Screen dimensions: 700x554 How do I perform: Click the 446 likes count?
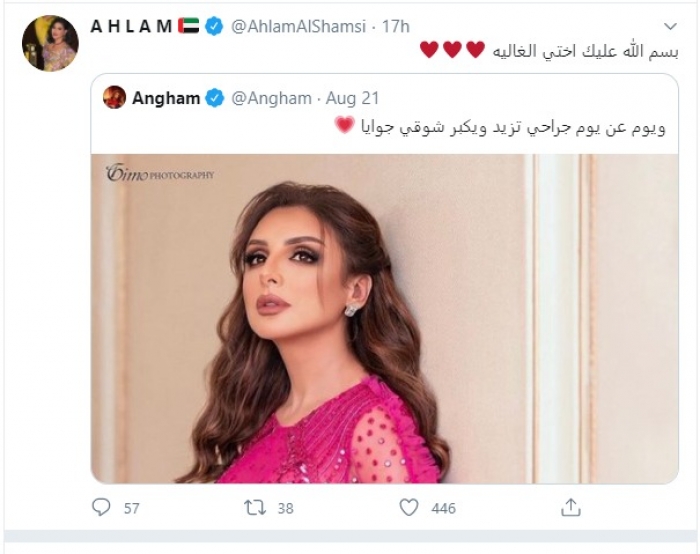pos(443,508)
